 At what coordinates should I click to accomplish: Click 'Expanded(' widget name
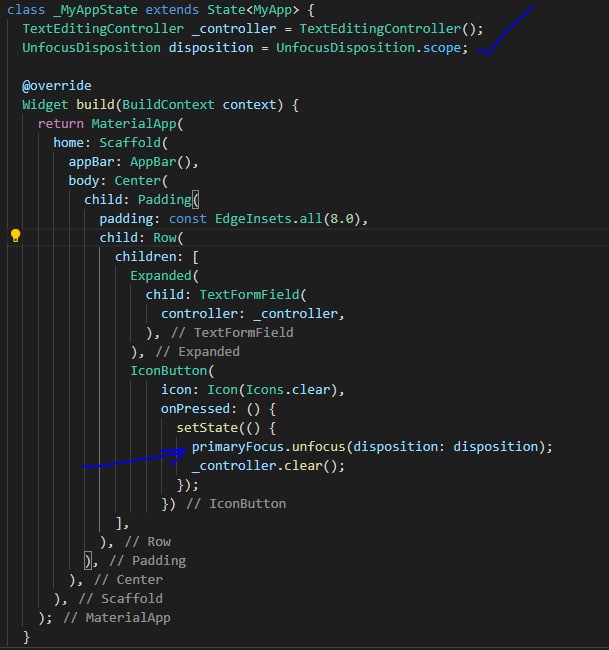tap(165, 276)
